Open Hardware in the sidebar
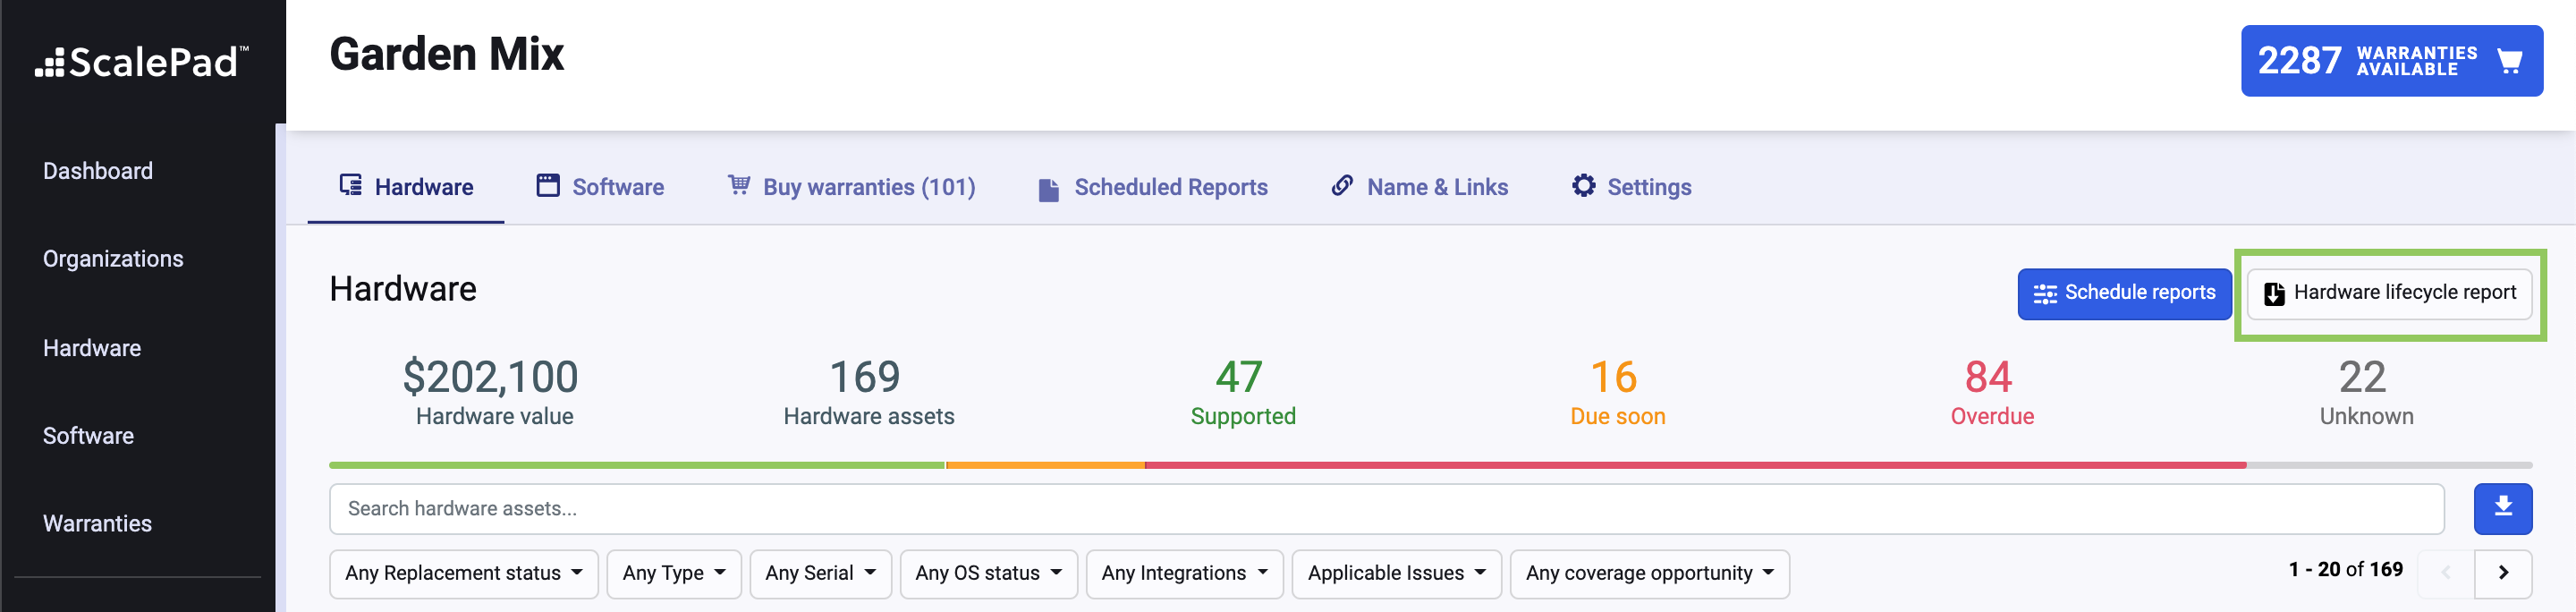The width and height of the screenshot is (2576, 612). (92, 348)
